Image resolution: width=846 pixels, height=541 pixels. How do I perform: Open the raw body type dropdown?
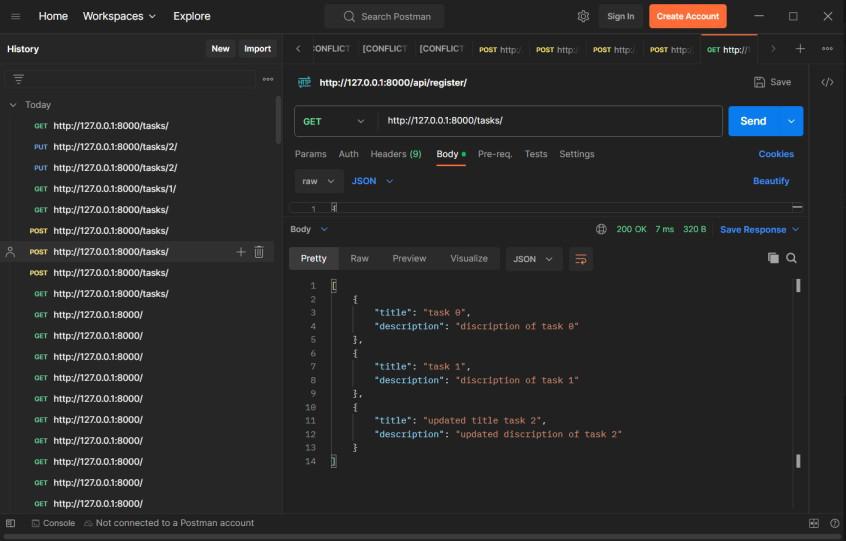pyautogui.click(x=319, y=181)
